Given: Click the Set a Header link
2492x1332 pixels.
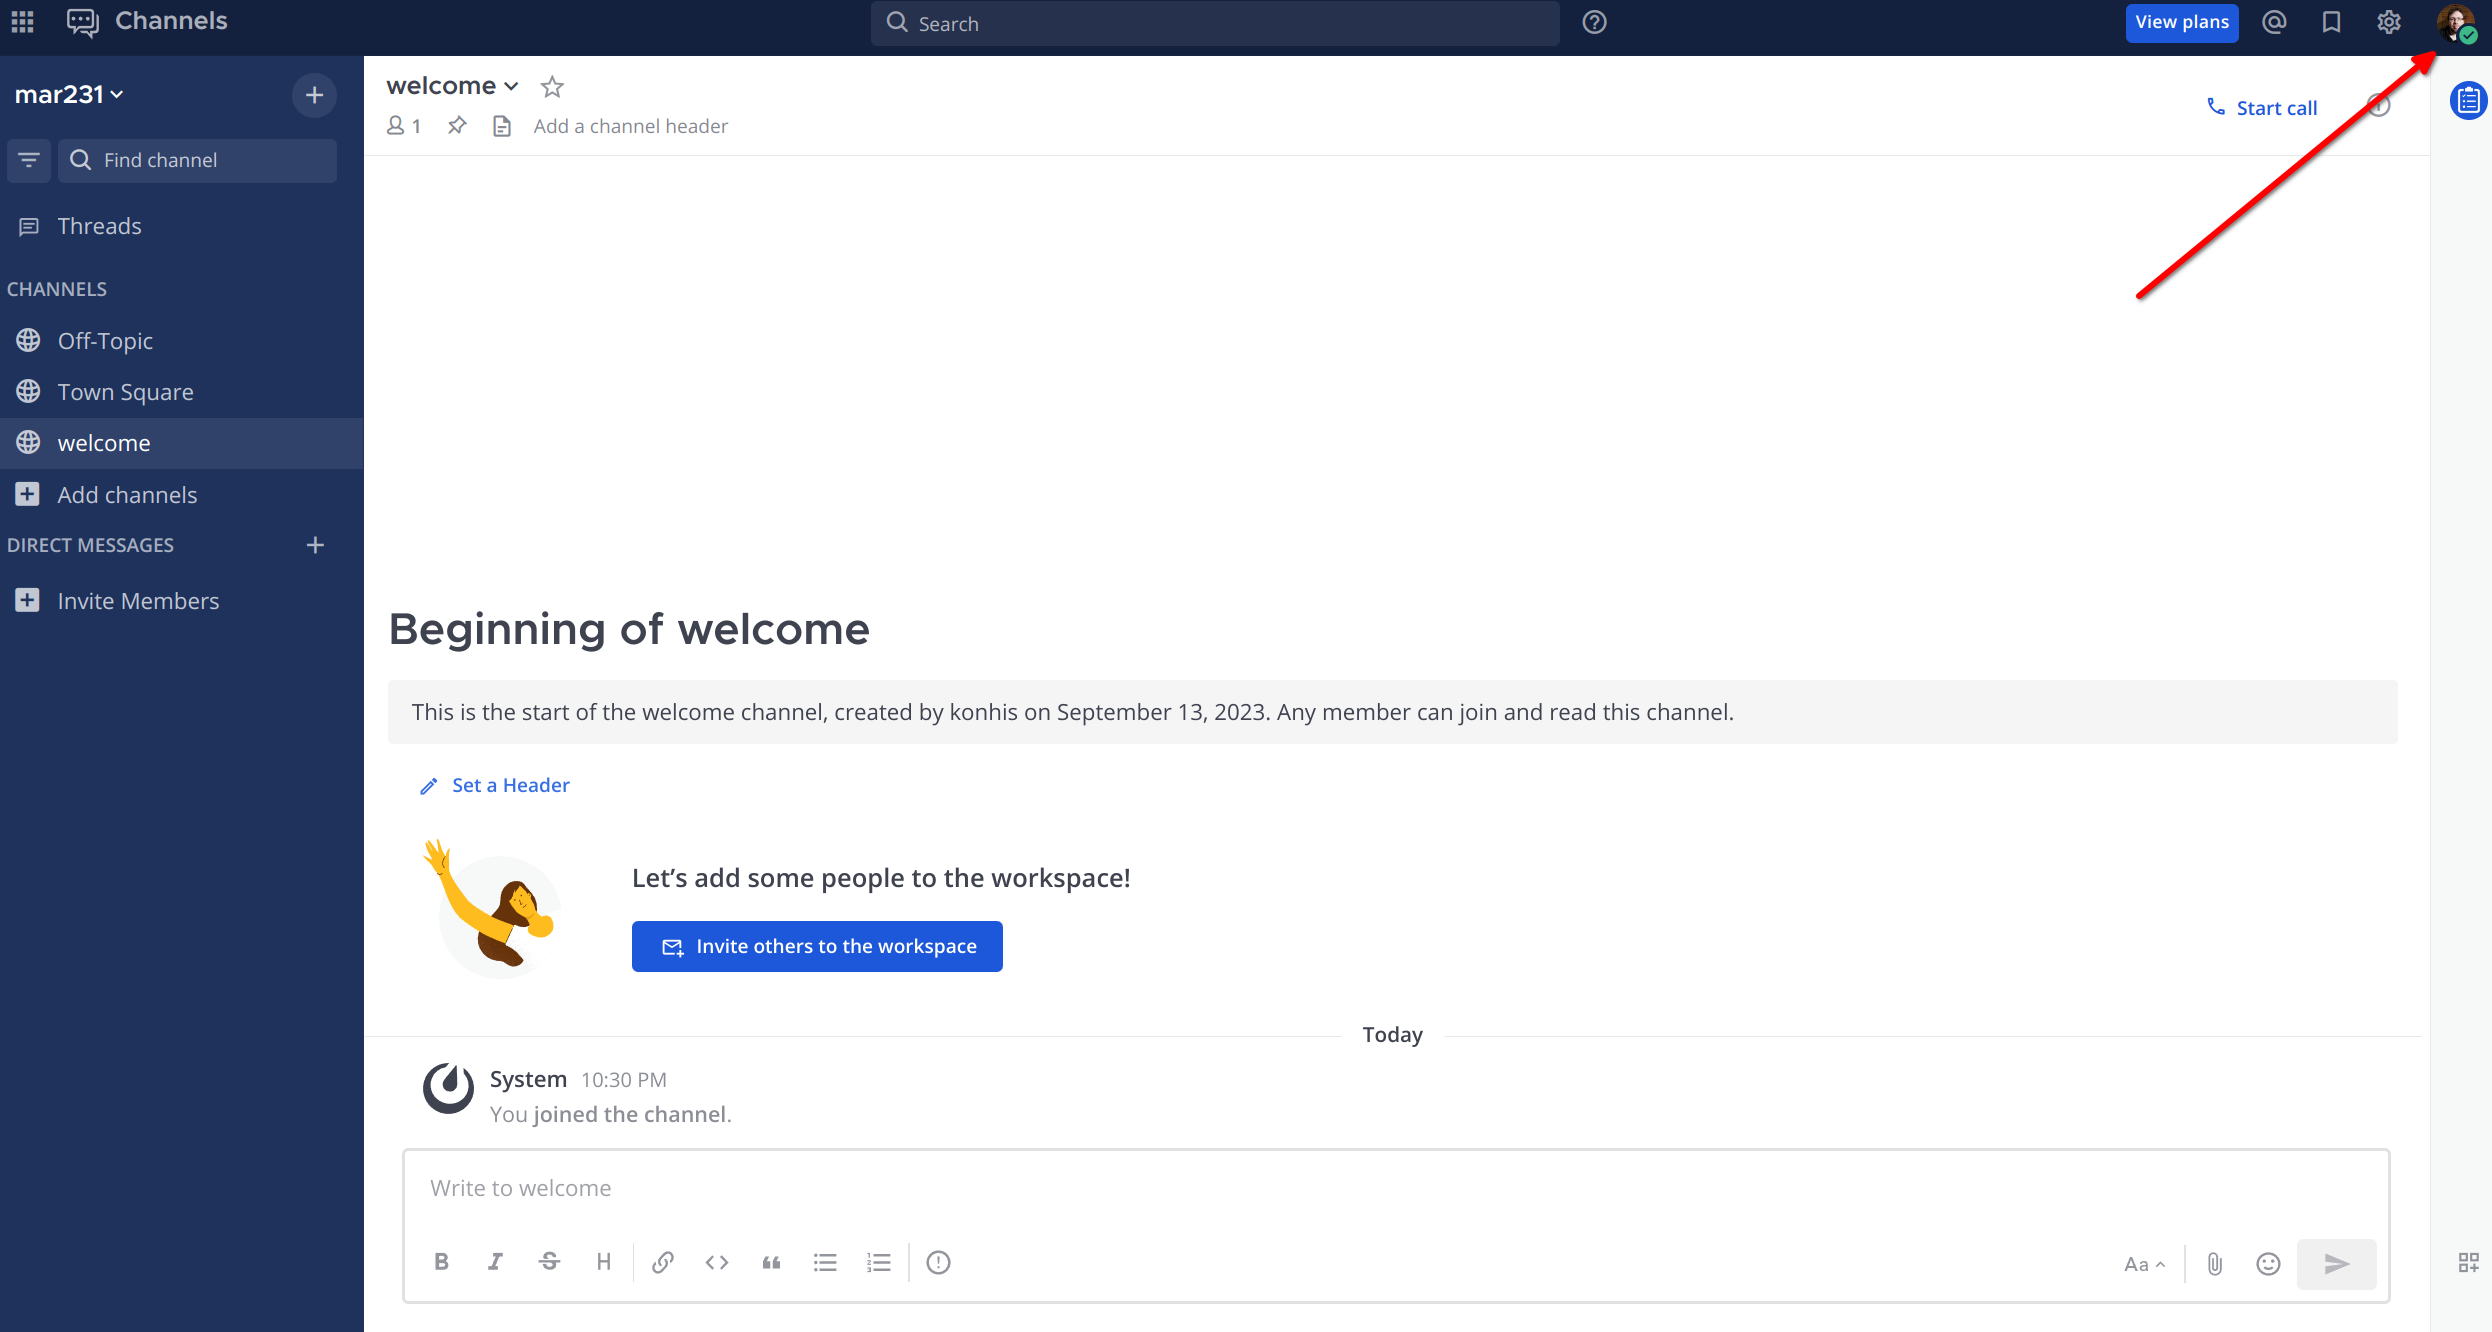Looking at the screenshot, I should coord(510,785).
